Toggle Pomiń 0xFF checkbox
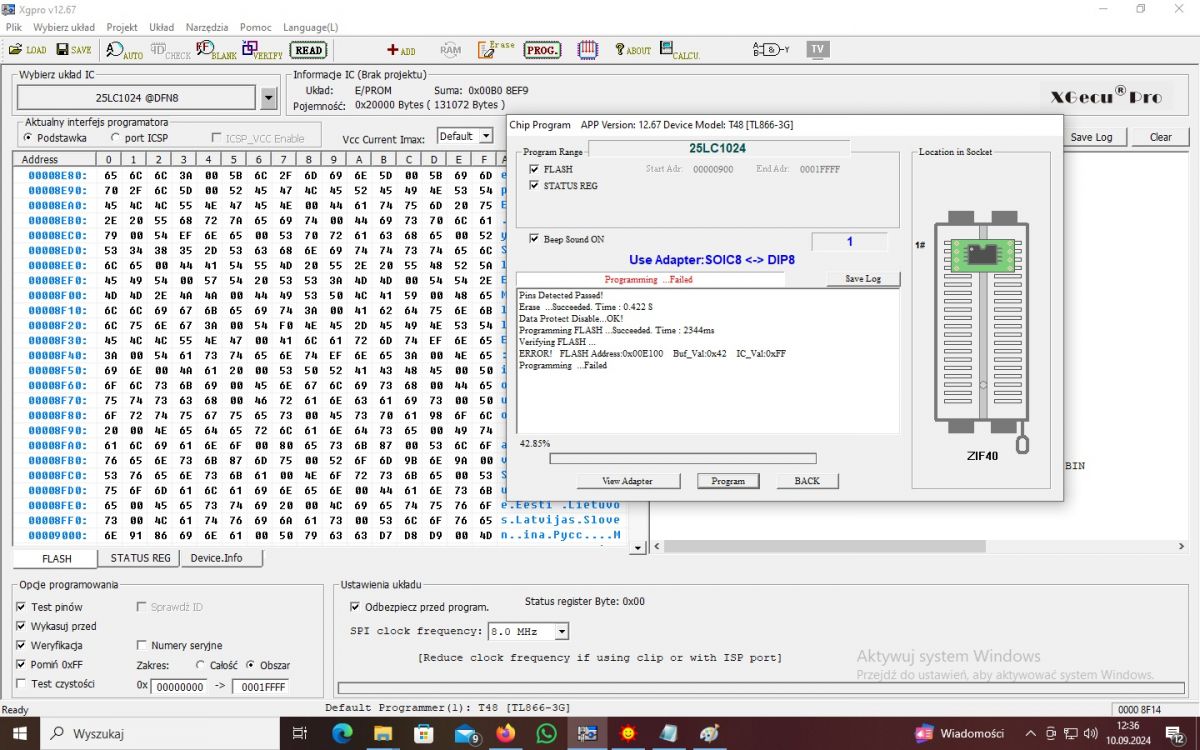This screenshot has width=1200, height=750. 21,665
